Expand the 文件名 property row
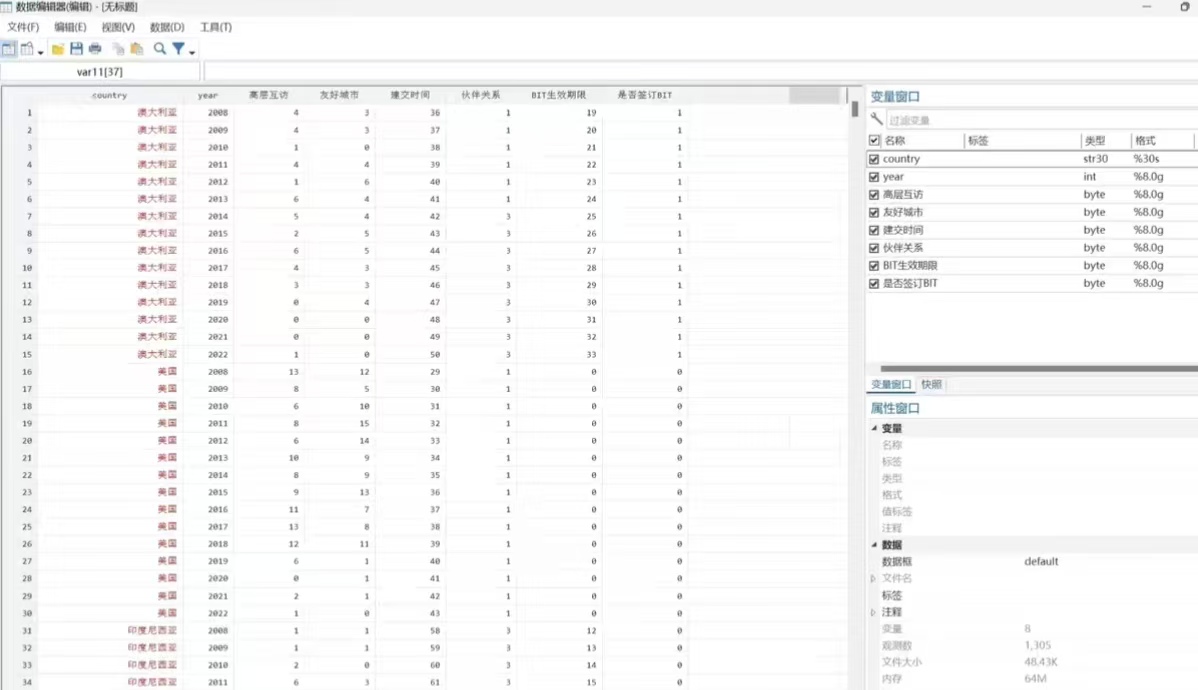The width and height of the screenshot is (1198, 690). click(873, 578)
